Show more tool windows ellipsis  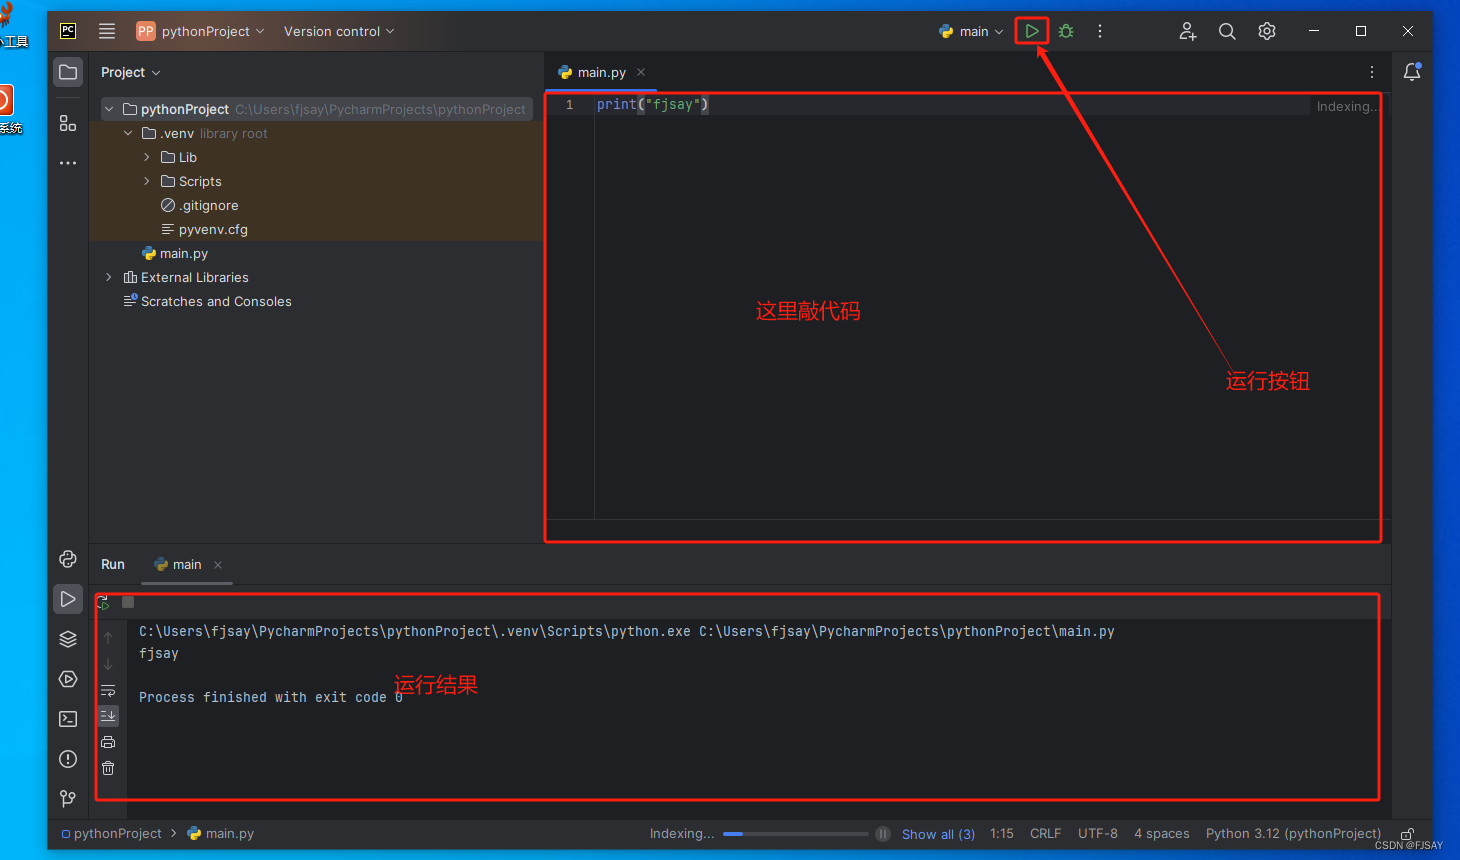click(x=68, y=163)
